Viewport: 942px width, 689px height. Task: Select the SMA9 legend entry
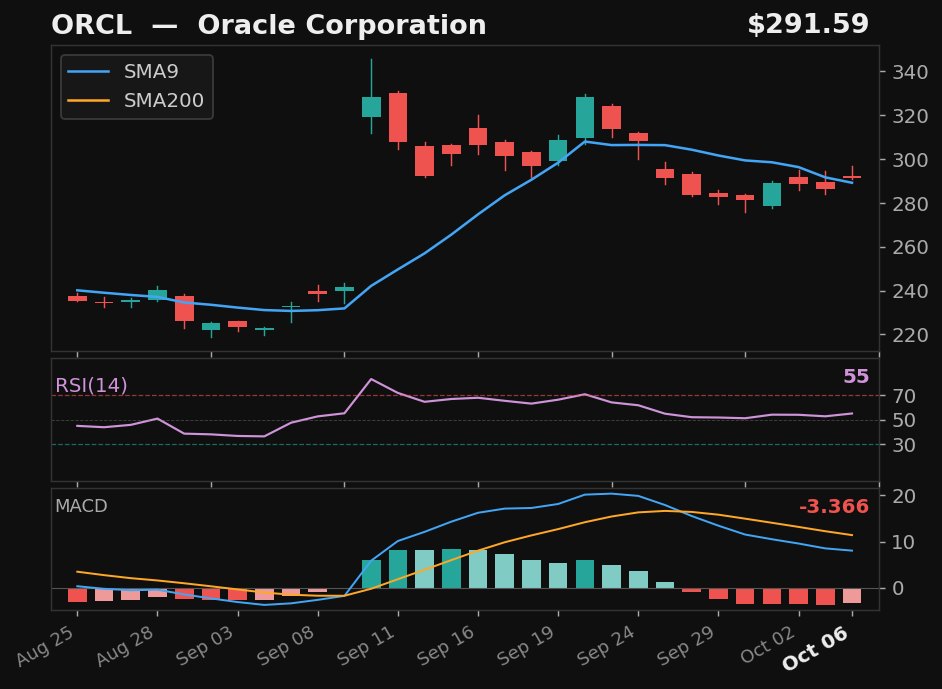point(123,71)
